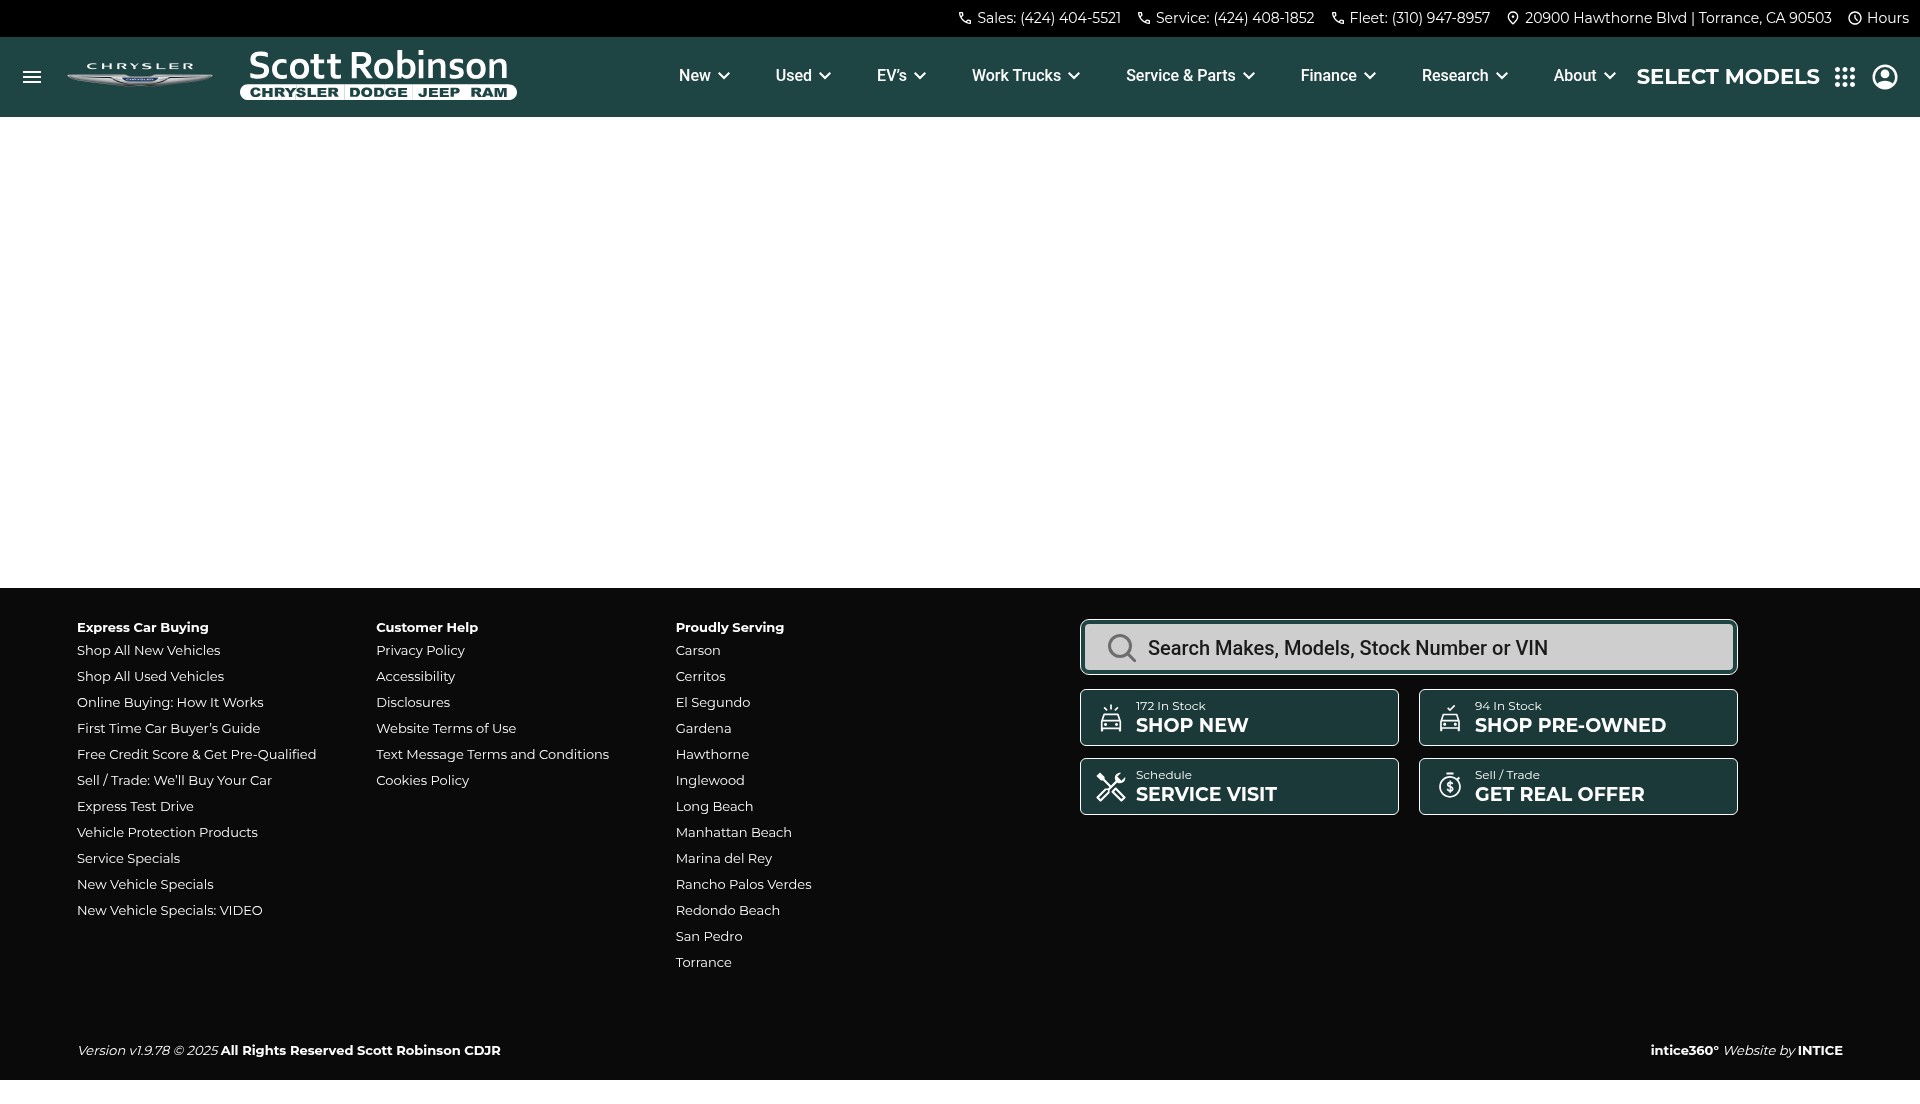Expand the Service & Parts dropdown

[x=1190, y=76]
